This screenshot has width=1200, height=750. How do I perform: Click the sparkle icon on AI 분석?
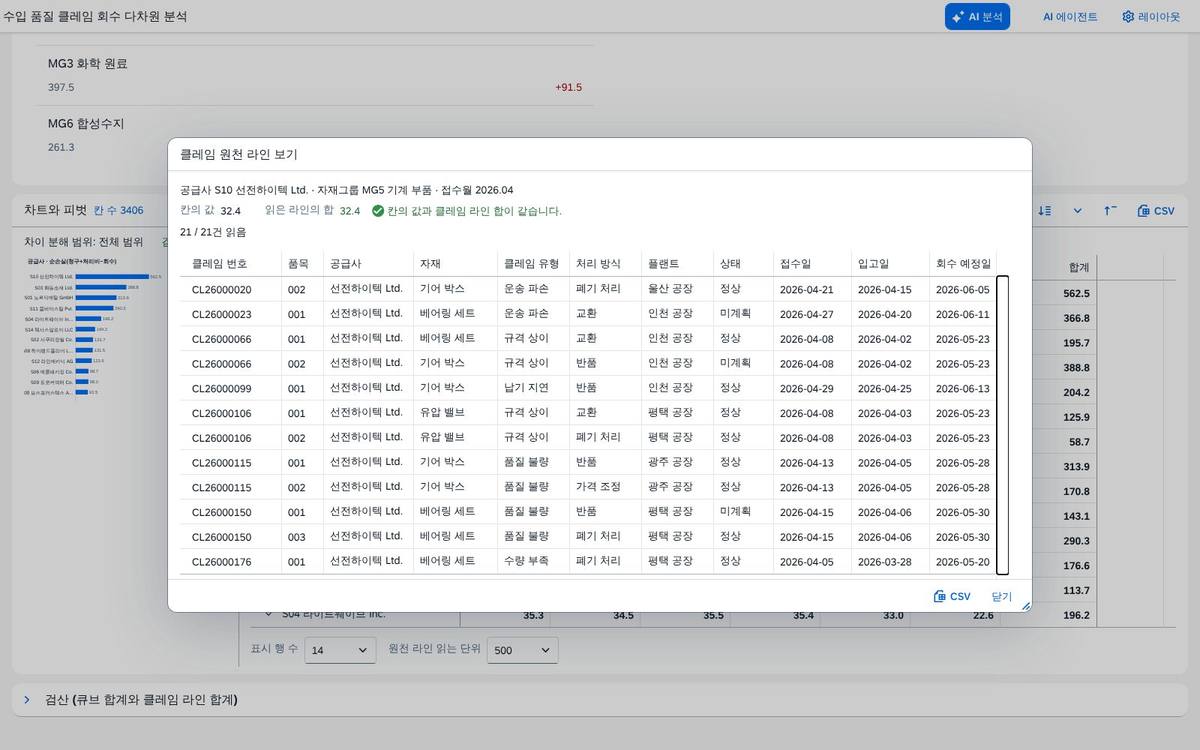[958, 17]
